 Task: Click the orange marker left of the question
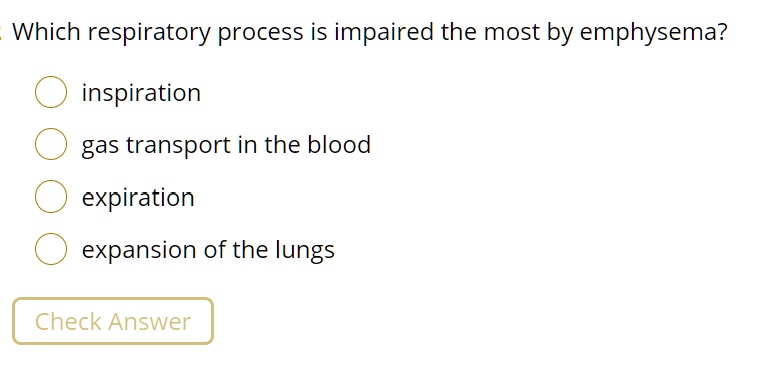coord(1,32)
